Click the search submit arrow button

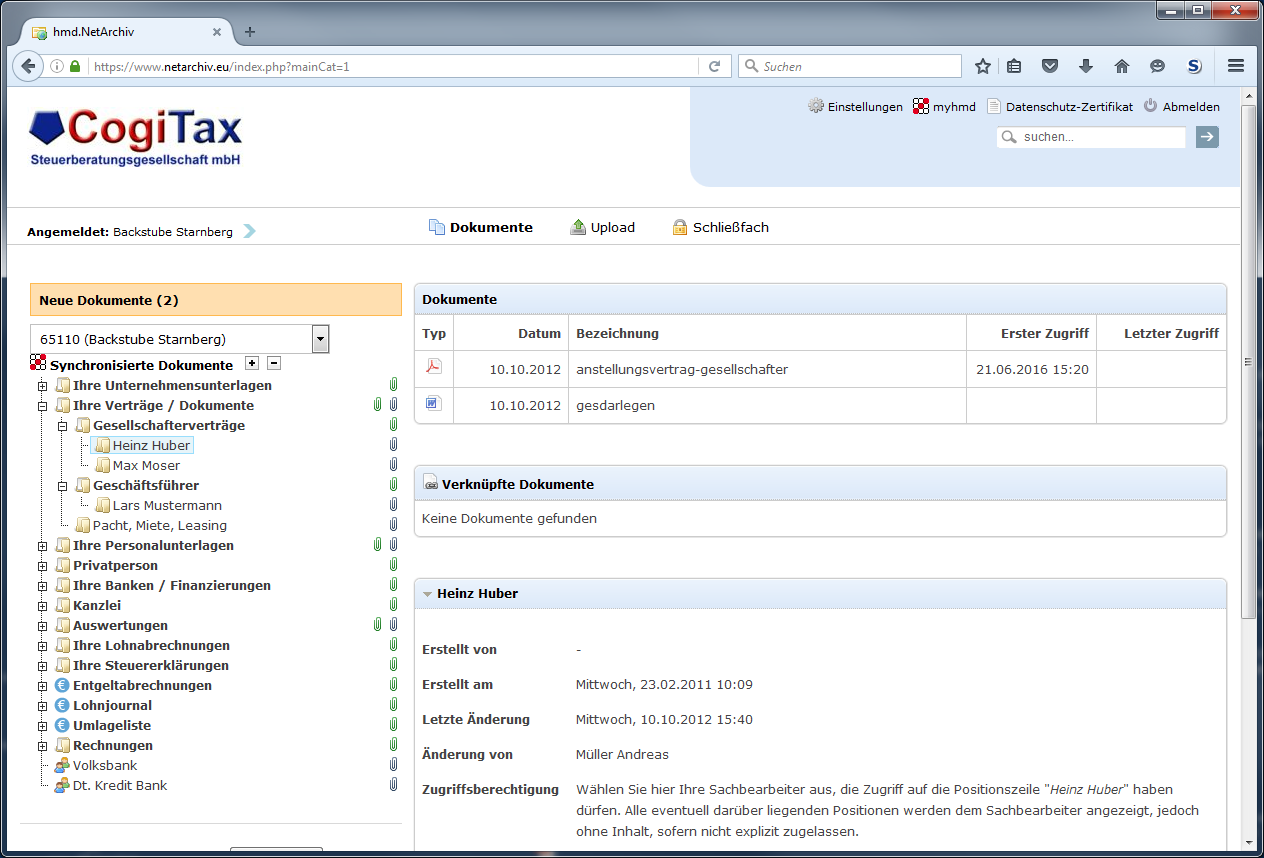coord(1207,137)
